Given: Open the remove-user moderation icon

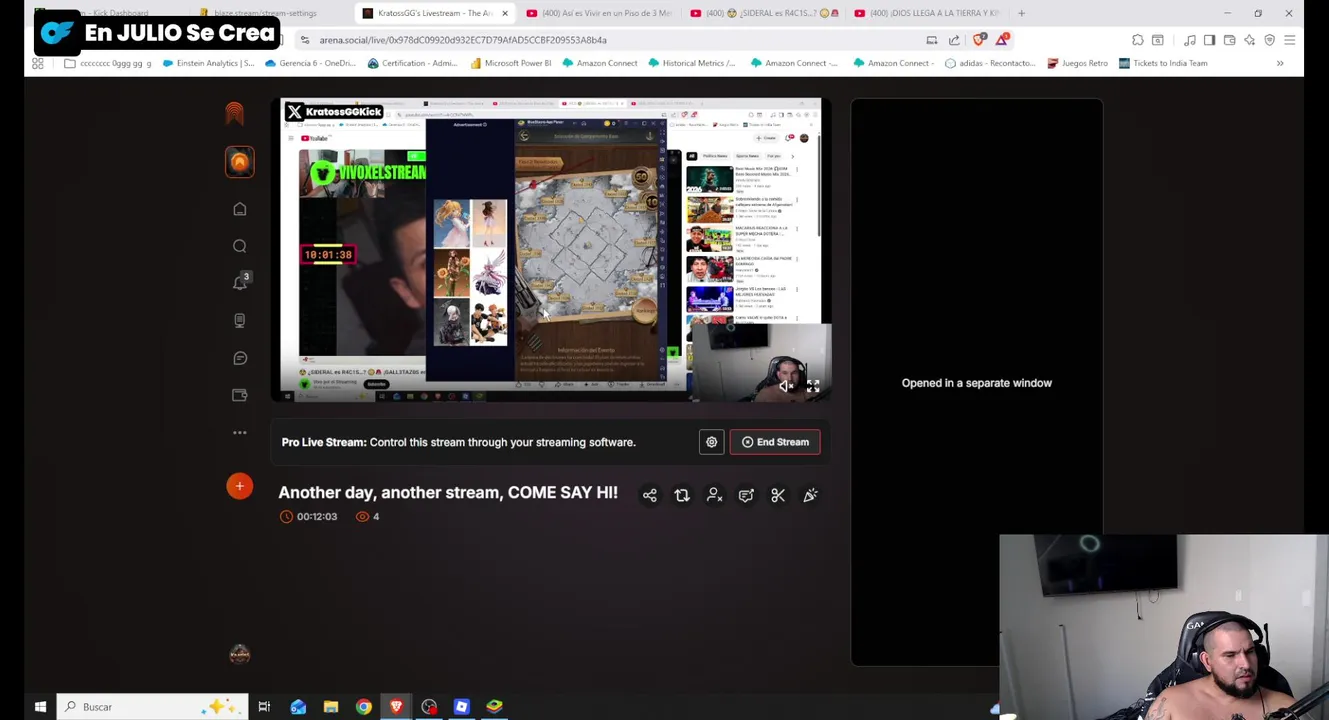Looking at the screenshot, I should coord(714,495).
